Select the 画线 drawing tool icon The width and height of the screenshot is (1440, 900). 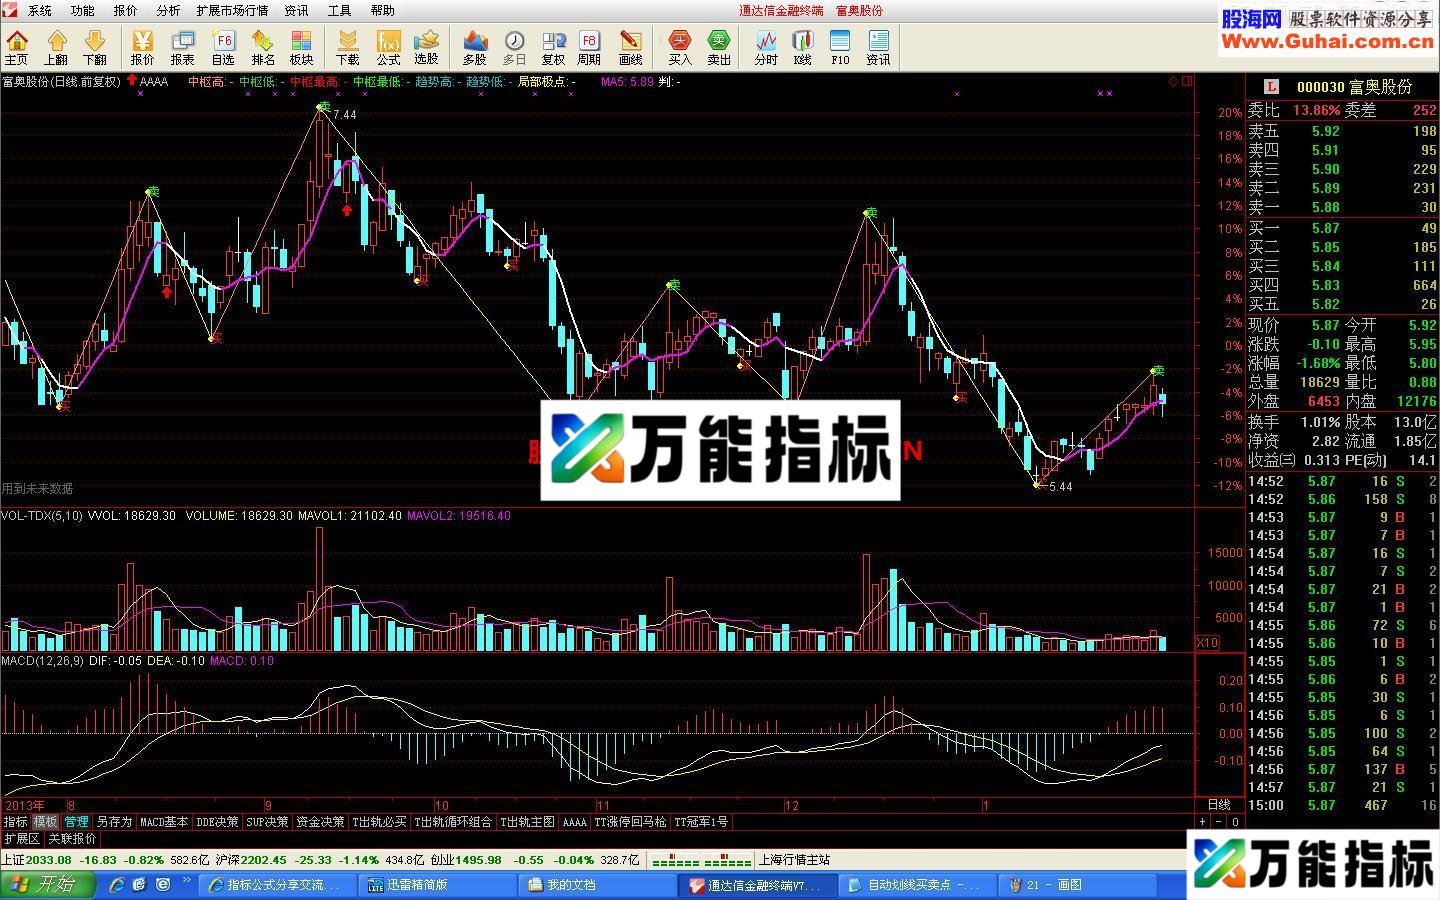[630, 46]
